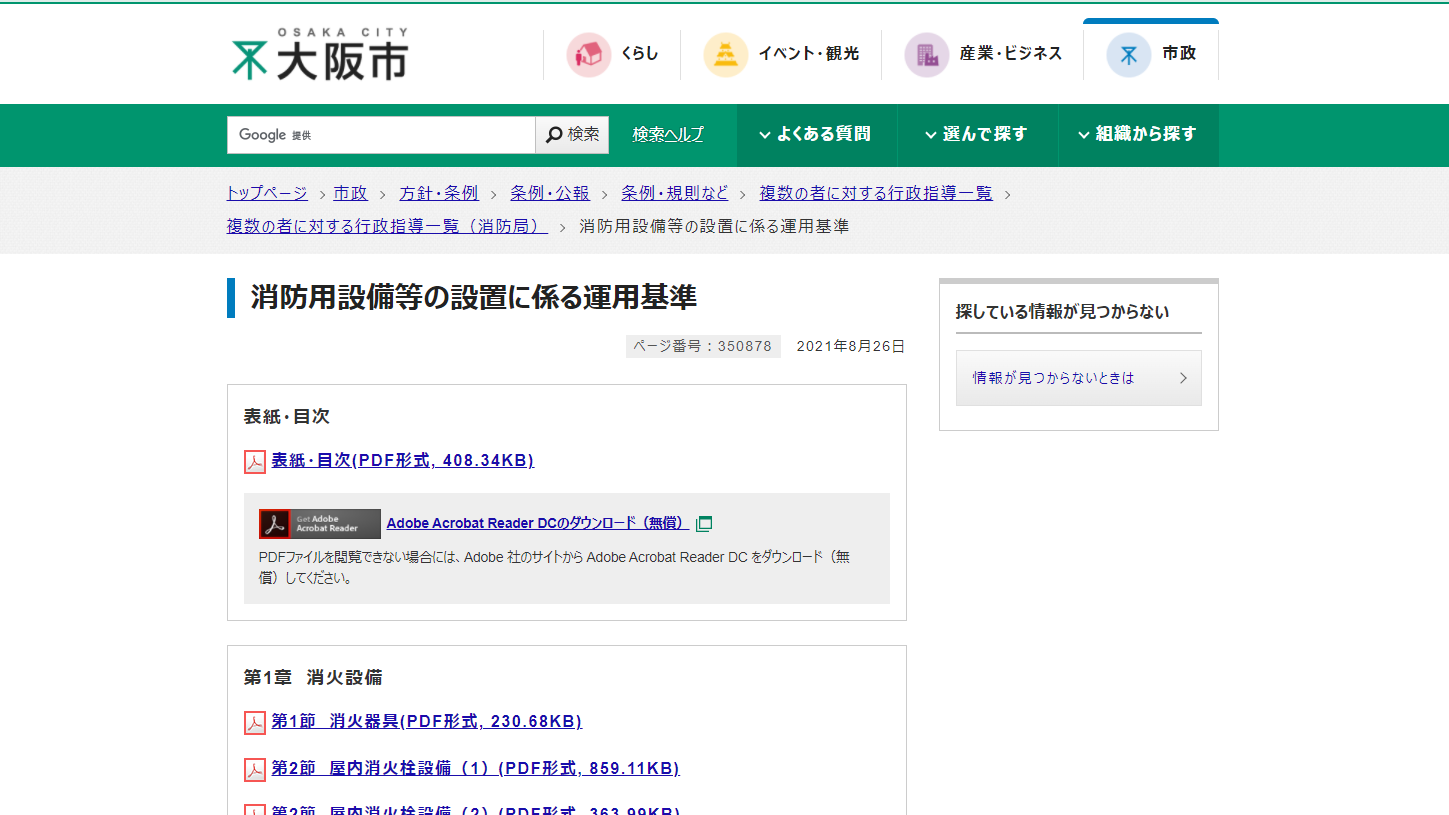
Task: Click the new-window icon after Adobe download link
Action: click(x=704, y=523)
